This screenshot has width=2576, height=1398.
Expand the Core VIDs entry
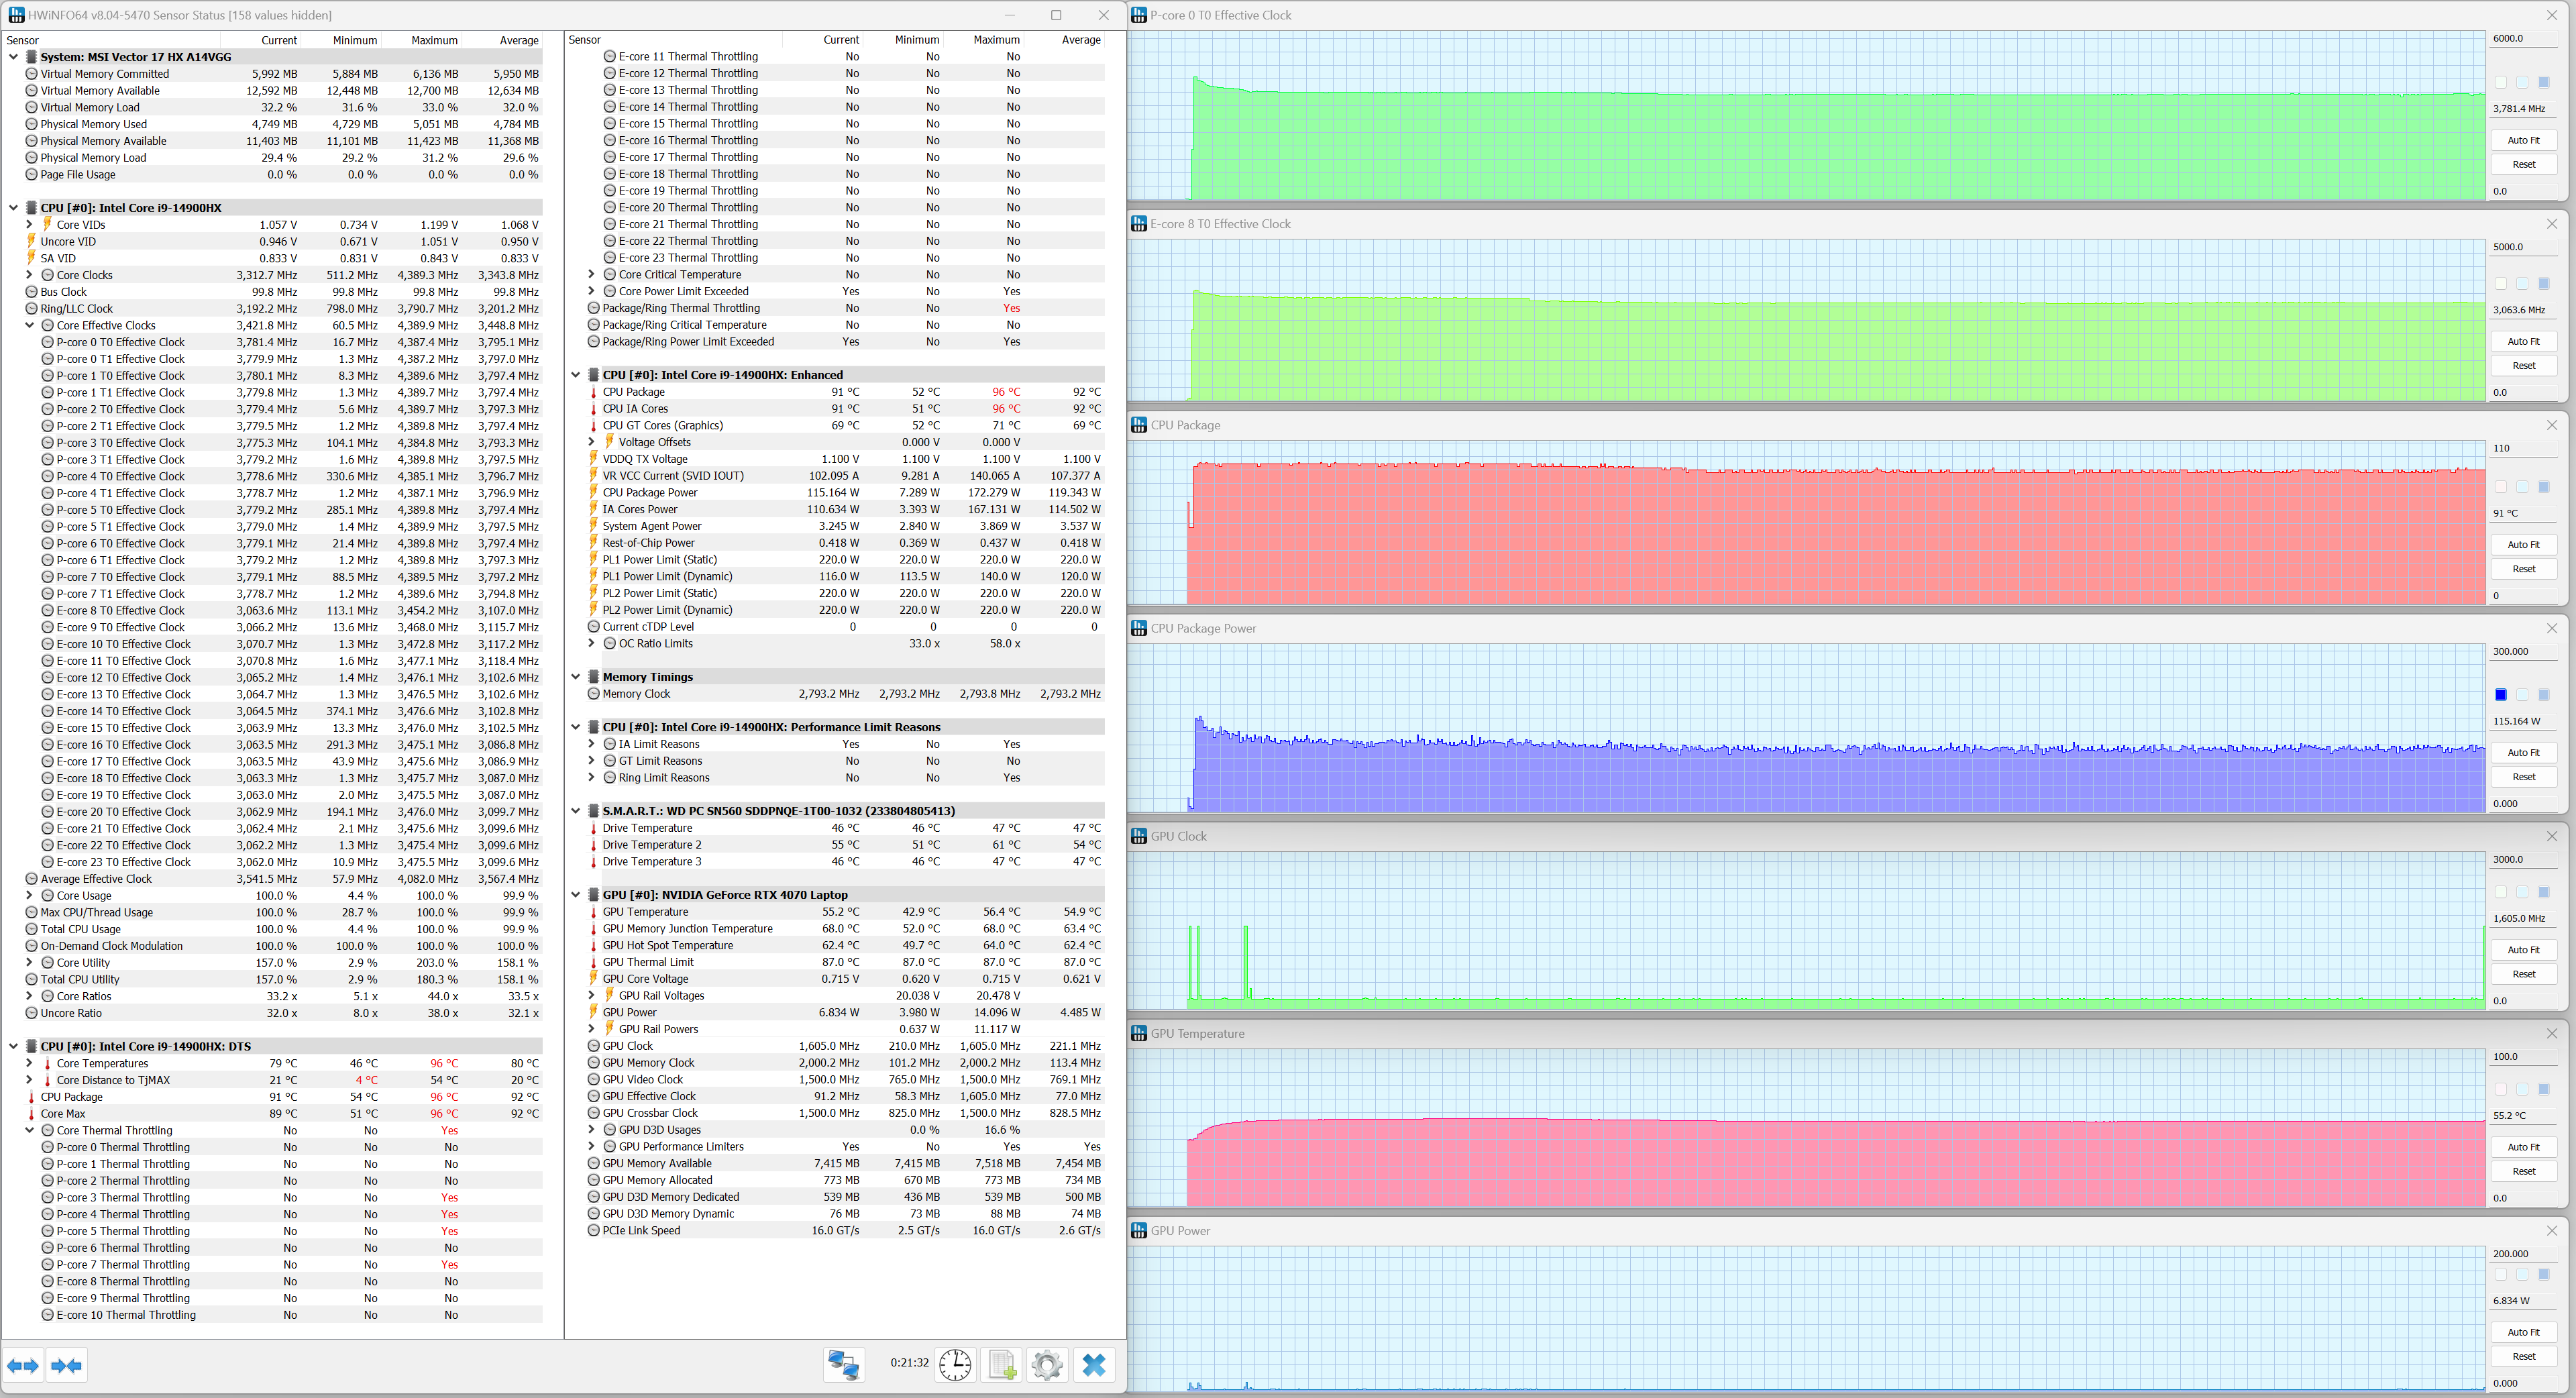(x=30, y=225)
